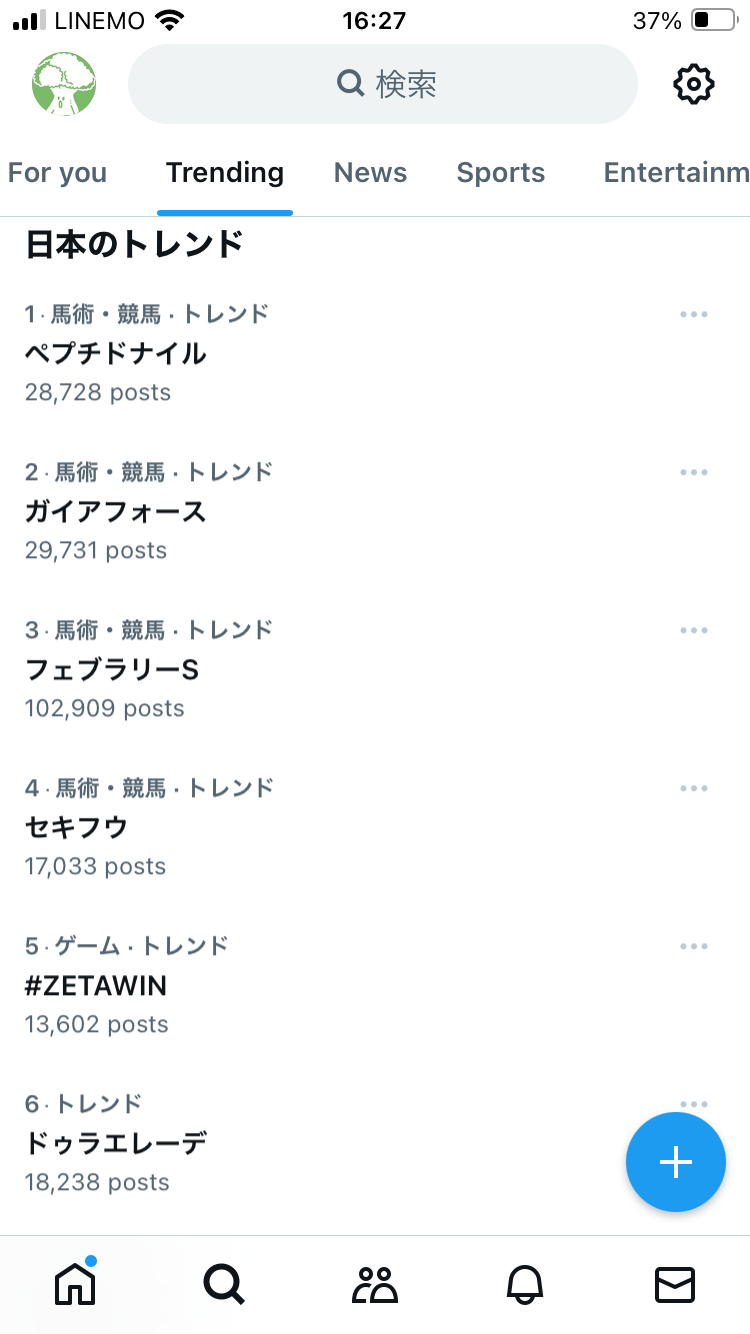Tap the profile avatar picture
Screen dimensions: 750x1334
(x=64, y=84)
